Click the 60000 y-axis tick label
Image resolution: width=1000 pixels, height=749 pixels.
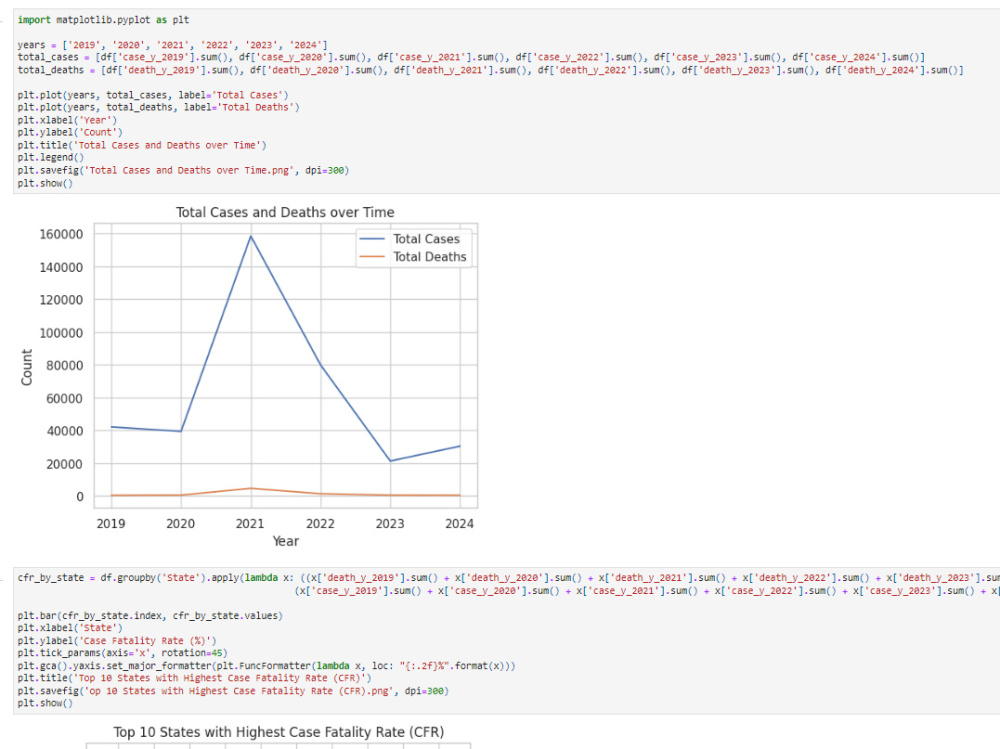[64, 399]
